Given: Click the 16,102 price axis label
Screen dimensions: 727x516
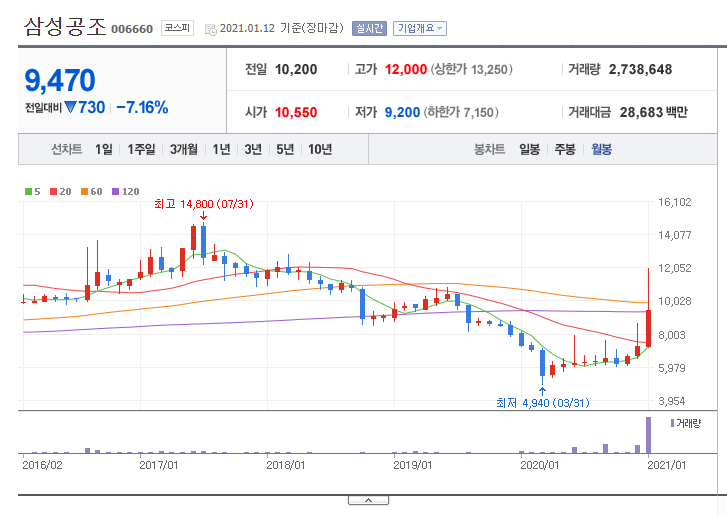Looking at the screenshot, I should pyautogui.click(x=675, y=202).
